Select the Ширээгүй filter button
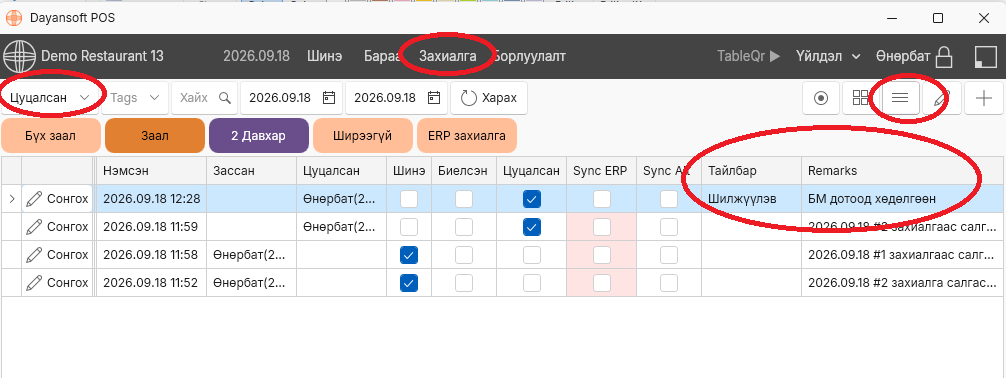This screenshot has width=1006, height=378. tap(362, 135)
